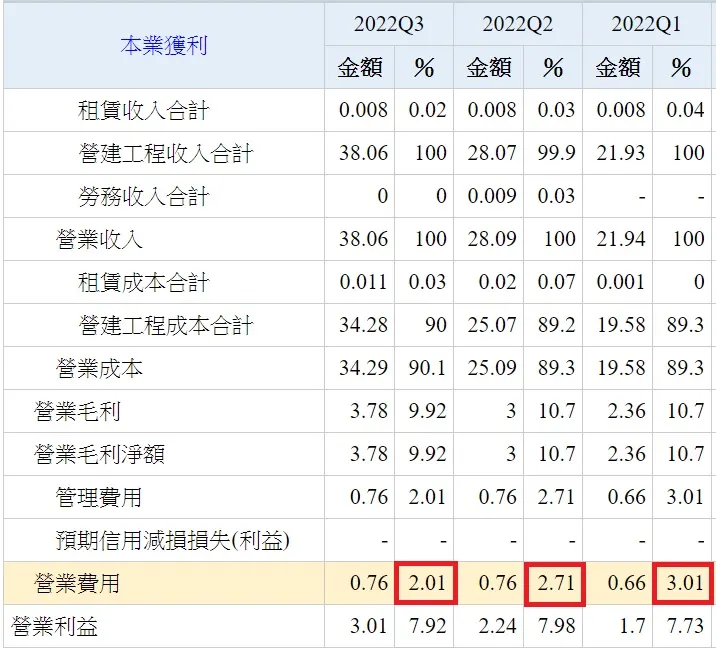Screen dimensions: 716x648
Task: Select the 2022Q2 column header
Action: click(x=517, y=24)
